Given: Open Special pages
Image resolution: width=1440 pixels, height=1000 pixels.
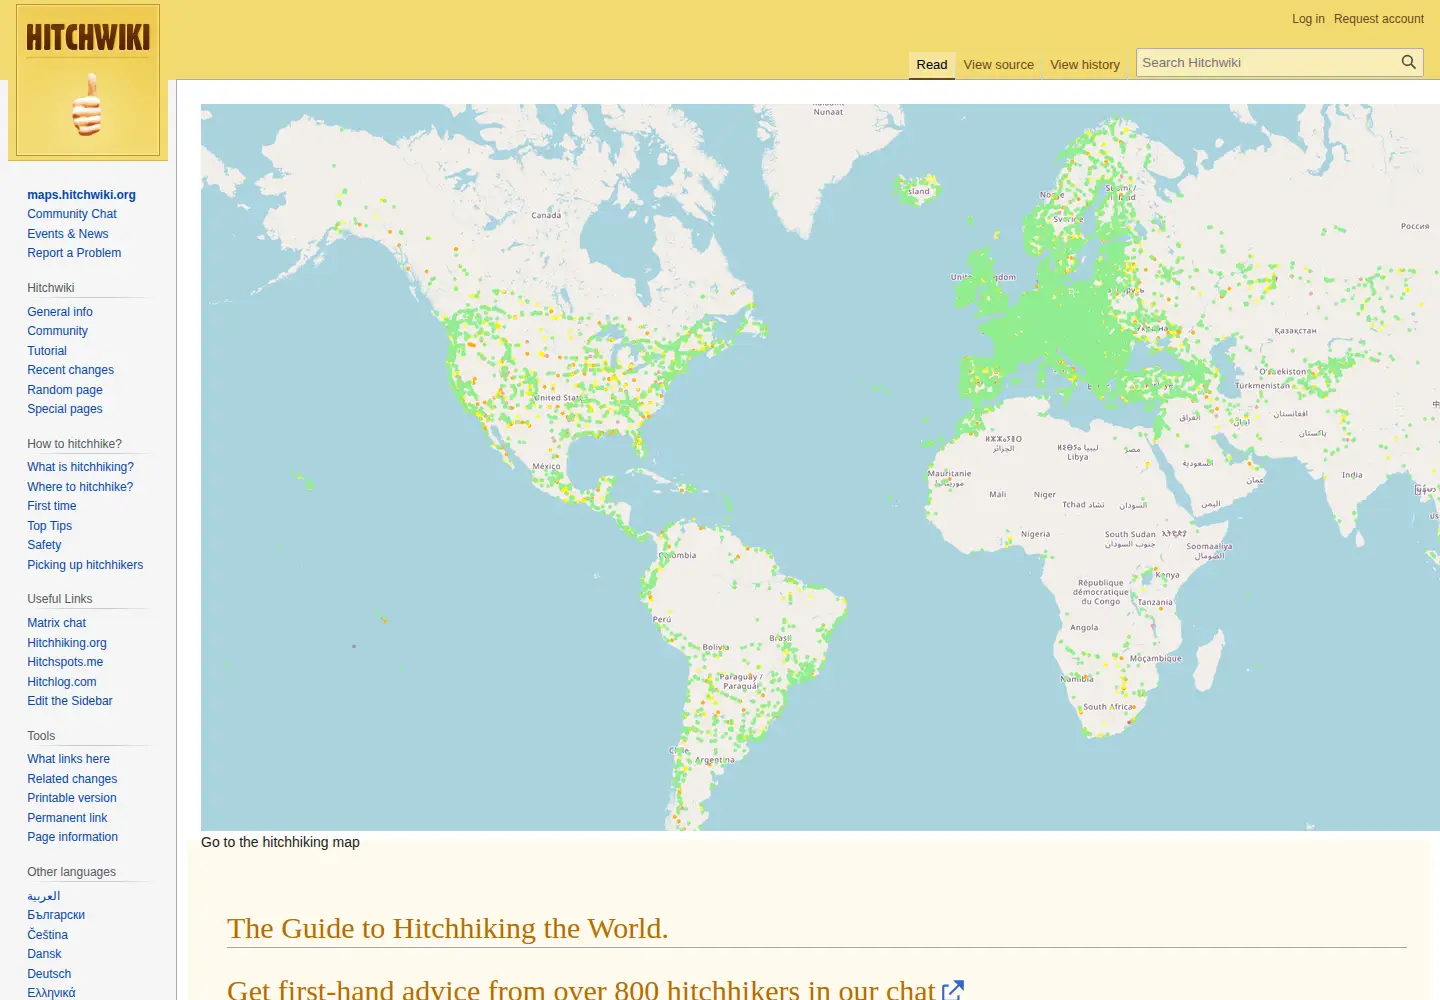Looking at the screenshot, I should click(65, 409).
